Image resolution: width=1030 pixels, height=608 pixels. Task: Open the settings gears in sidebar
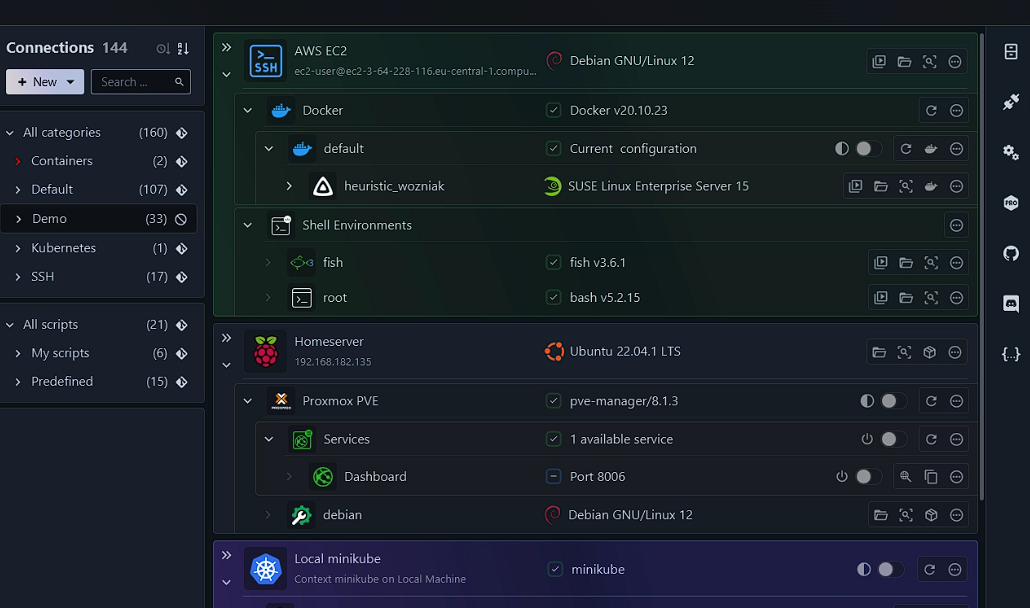pyautogui.click(x=1011, y=152)
